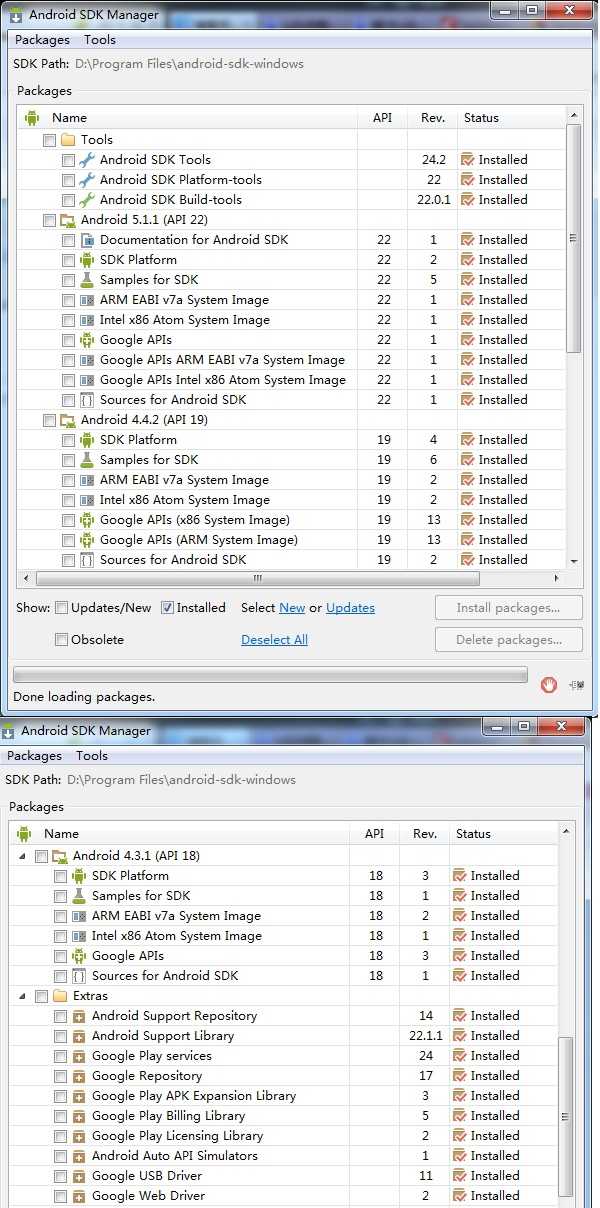The height and width of the screenshot is (1208, 600).
Task: Select the Google APIs (ARM System Image) text
Action: 199,540
